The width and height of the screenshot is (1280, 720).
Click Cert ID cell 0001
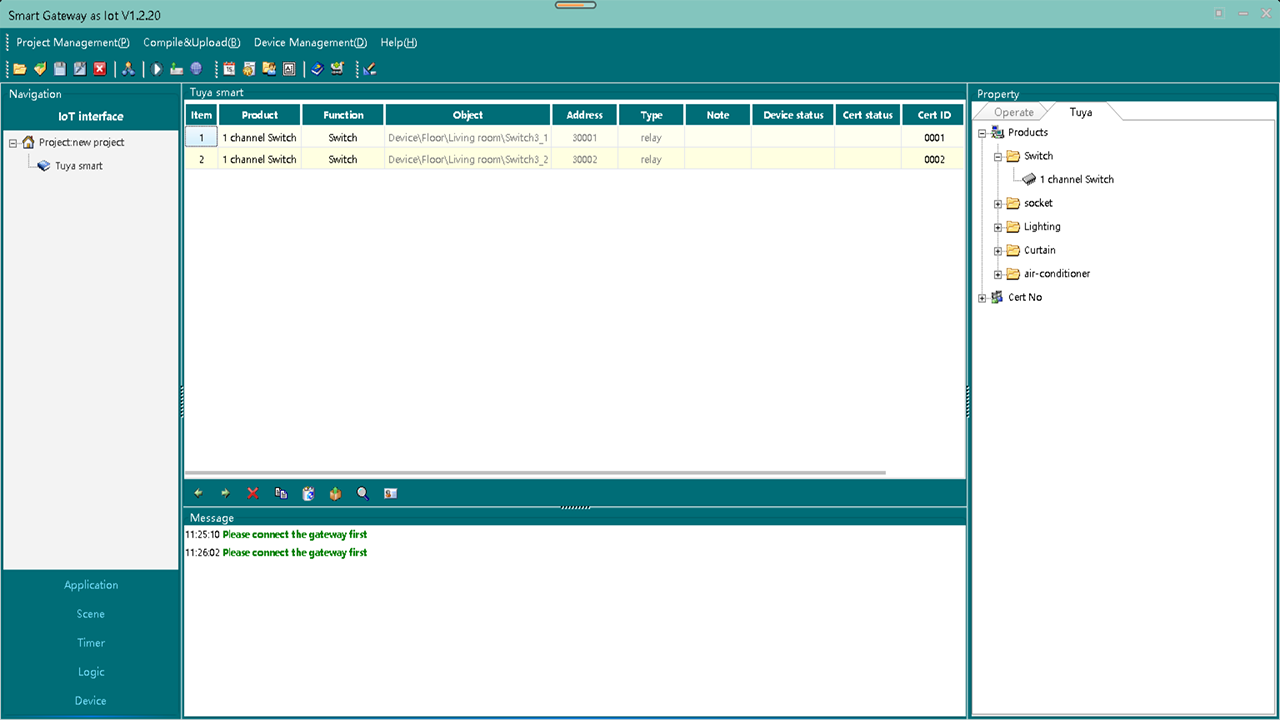[x=934, y=138]
